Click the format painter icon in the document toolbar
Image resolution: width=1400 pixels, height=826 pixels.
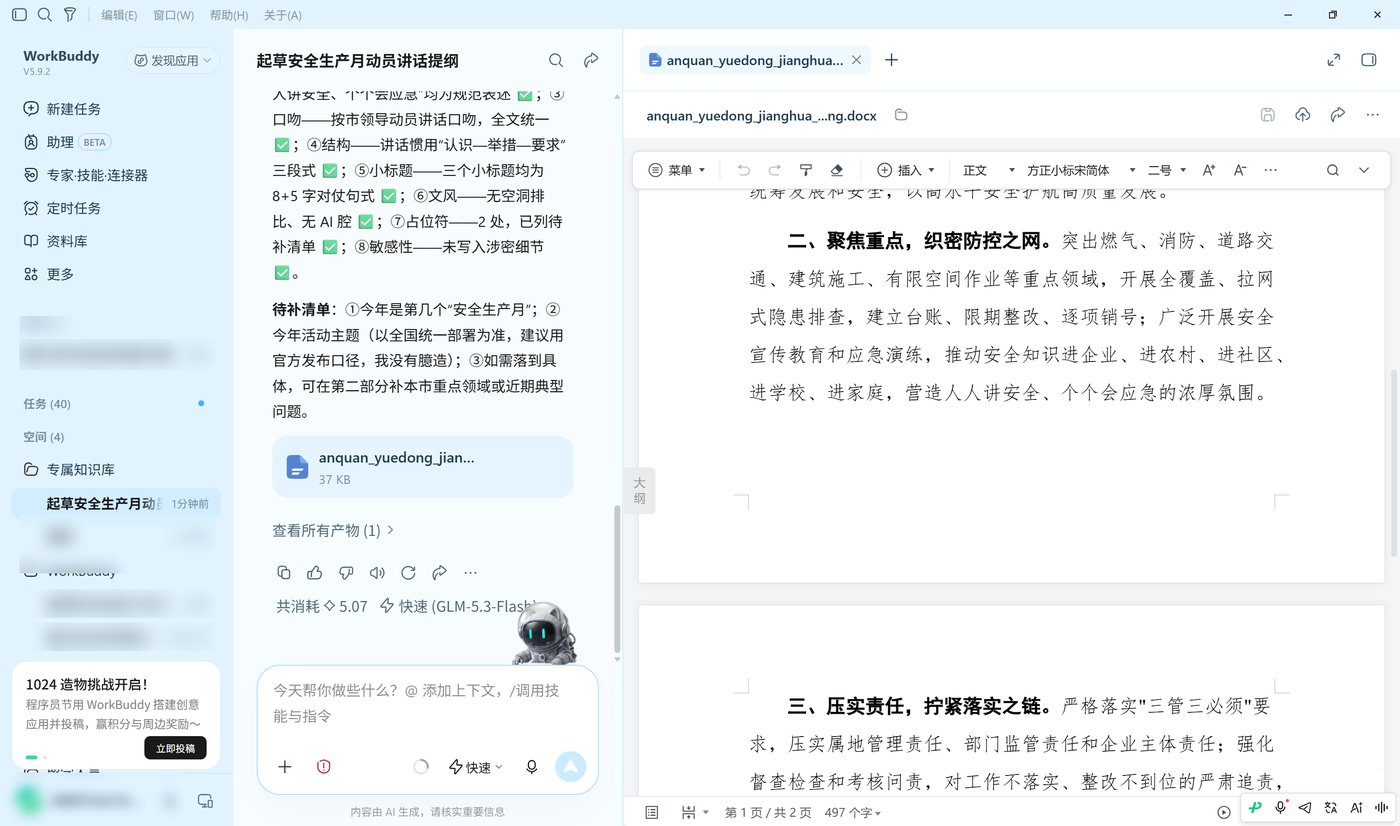pyautogui.click(x=806, y=170)
